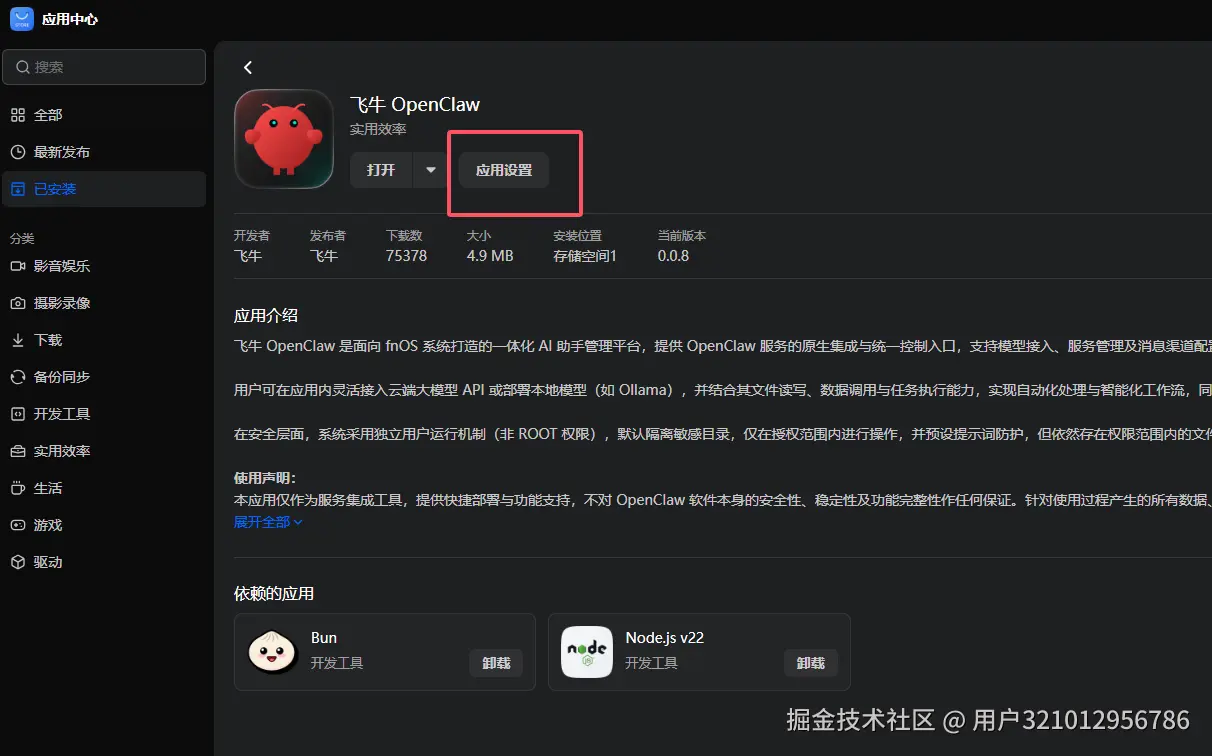Click the 游戏 gamepad icon
This screenshot has width=1212, height=756.
click(18, 525)
